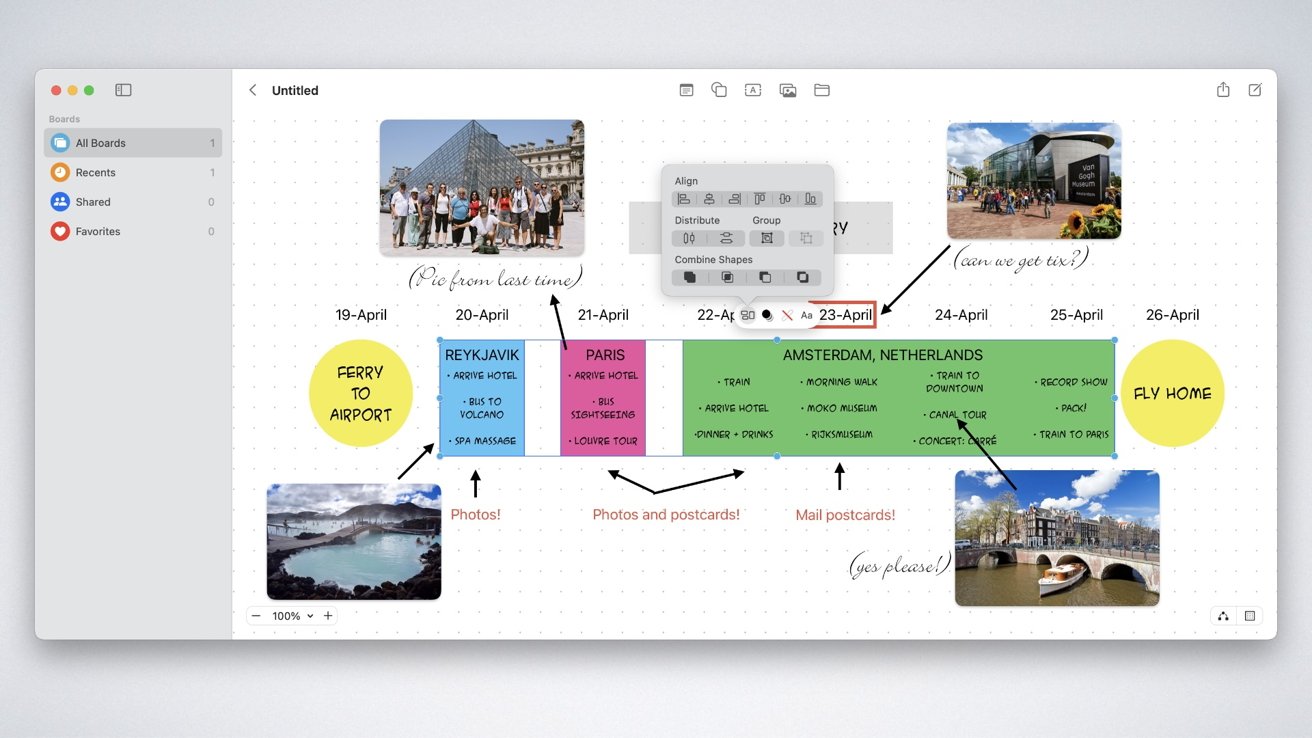Align selected objects to the left
Image resolution: width=1312 pixels, height=738 pixels.
(x=684, y=199)
